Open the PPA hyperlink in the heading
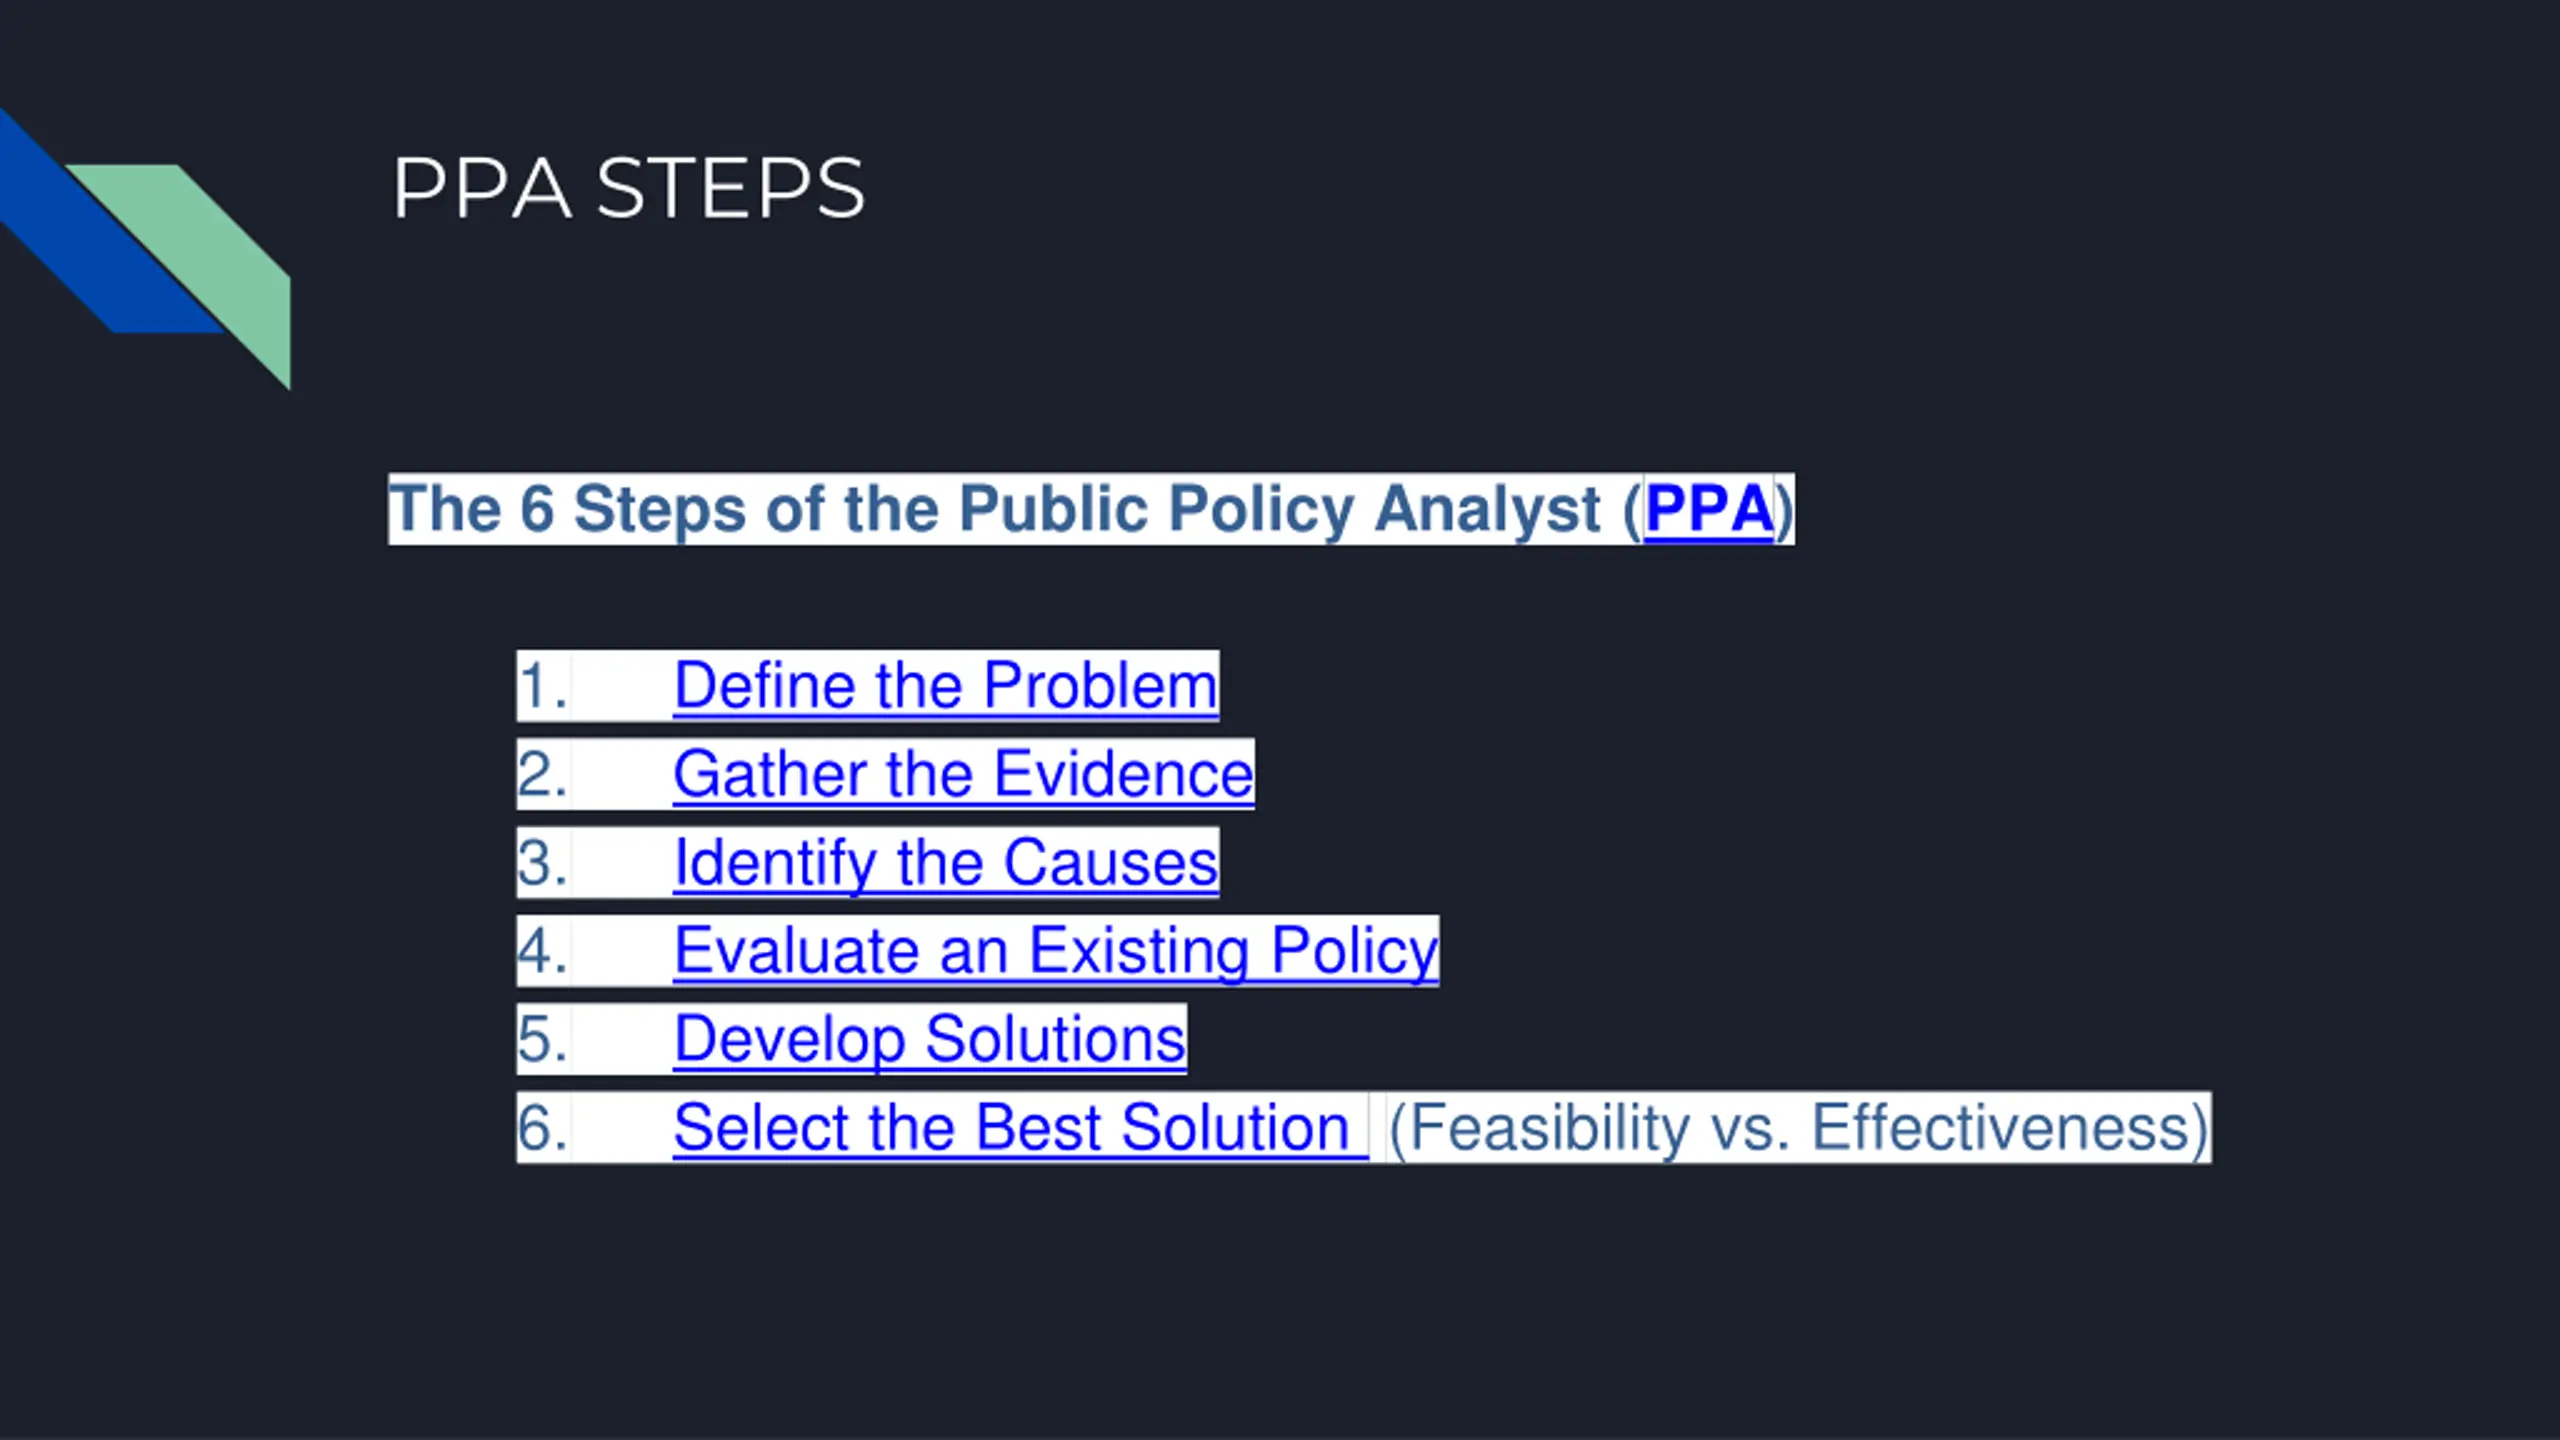Image resolution: width=2560 pixels, height=1440 pixels. pyautogui.click(x=1709, y=509)
